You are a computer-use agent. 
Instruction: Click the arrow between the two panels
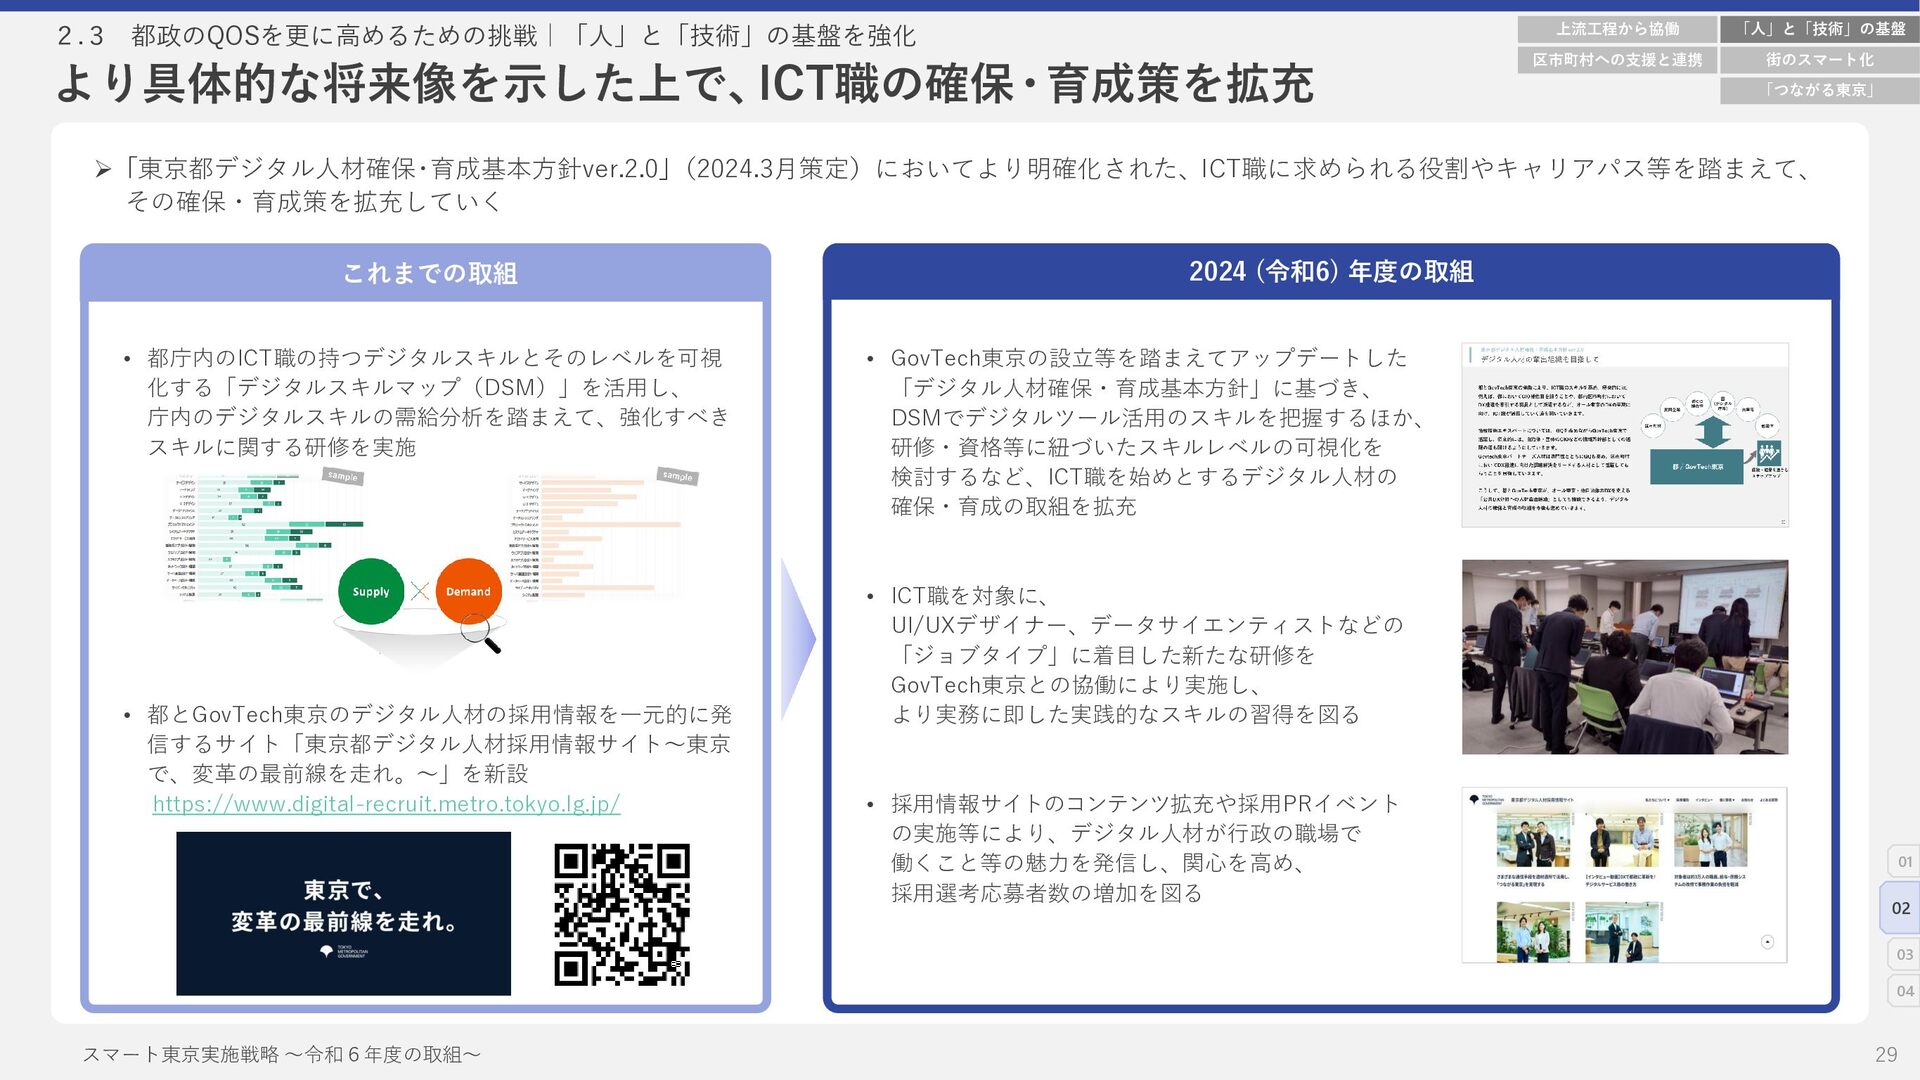[796, 640]
